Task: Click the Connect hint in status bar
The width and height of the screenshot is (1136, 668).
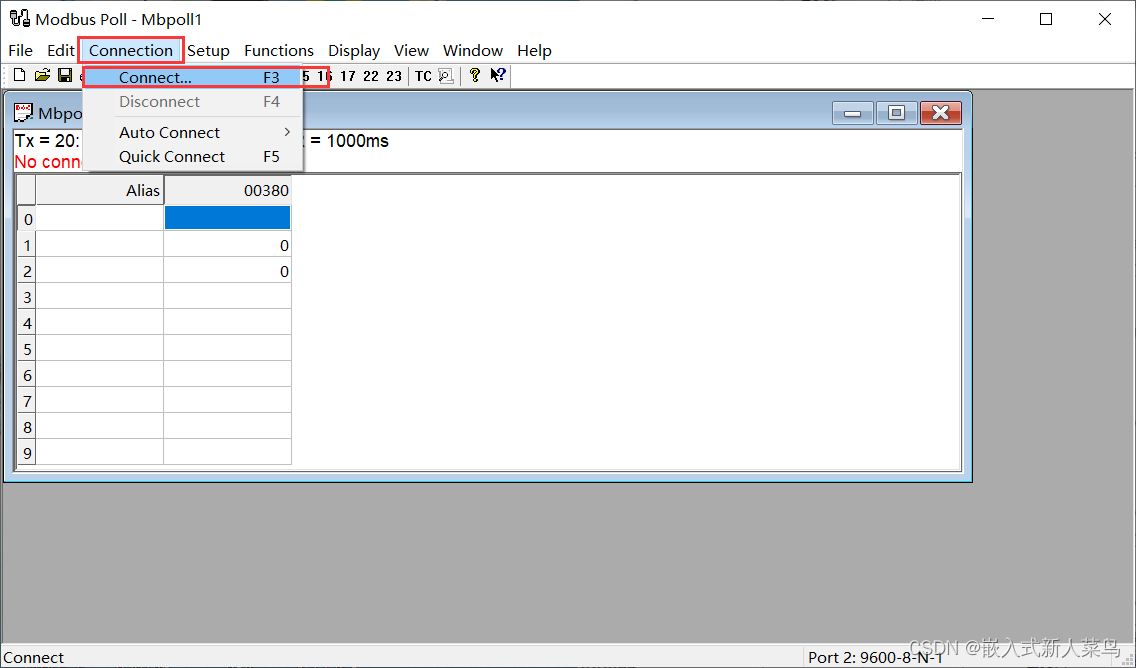Action: pos(33,658)
